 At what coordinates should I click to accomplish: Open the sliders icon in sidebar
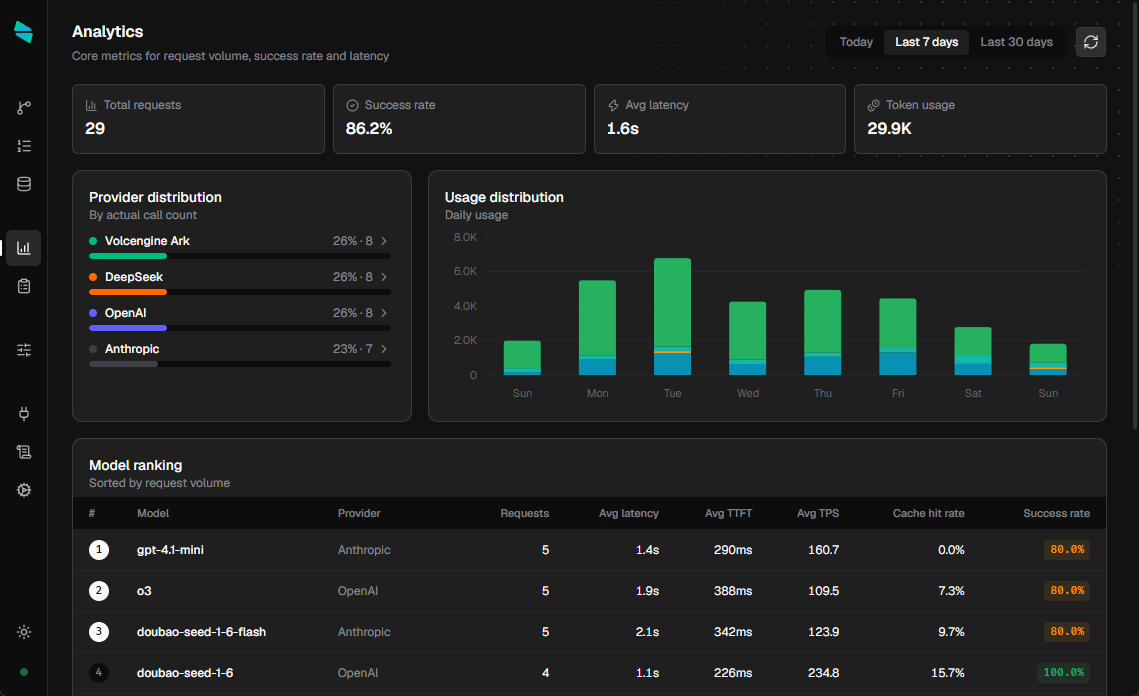(x=24, y=350)
